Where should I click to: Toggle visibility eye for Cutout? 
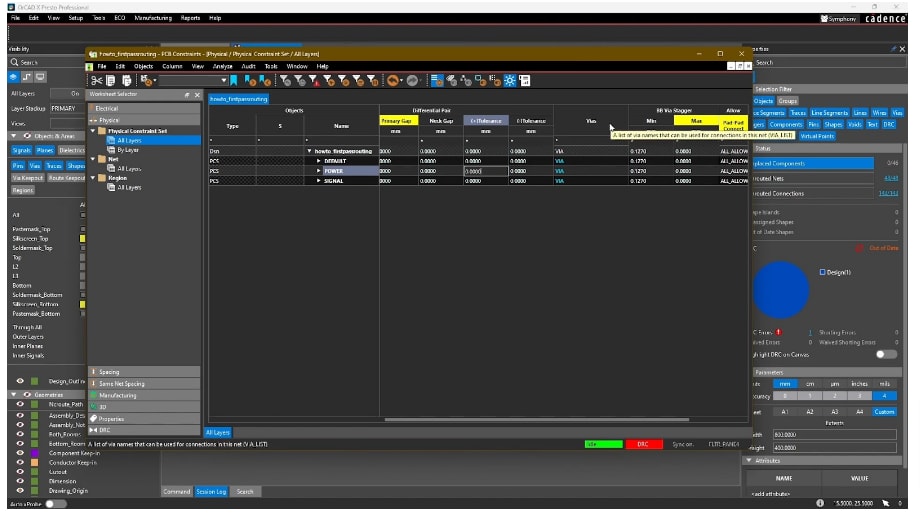(x=20, y=472)
